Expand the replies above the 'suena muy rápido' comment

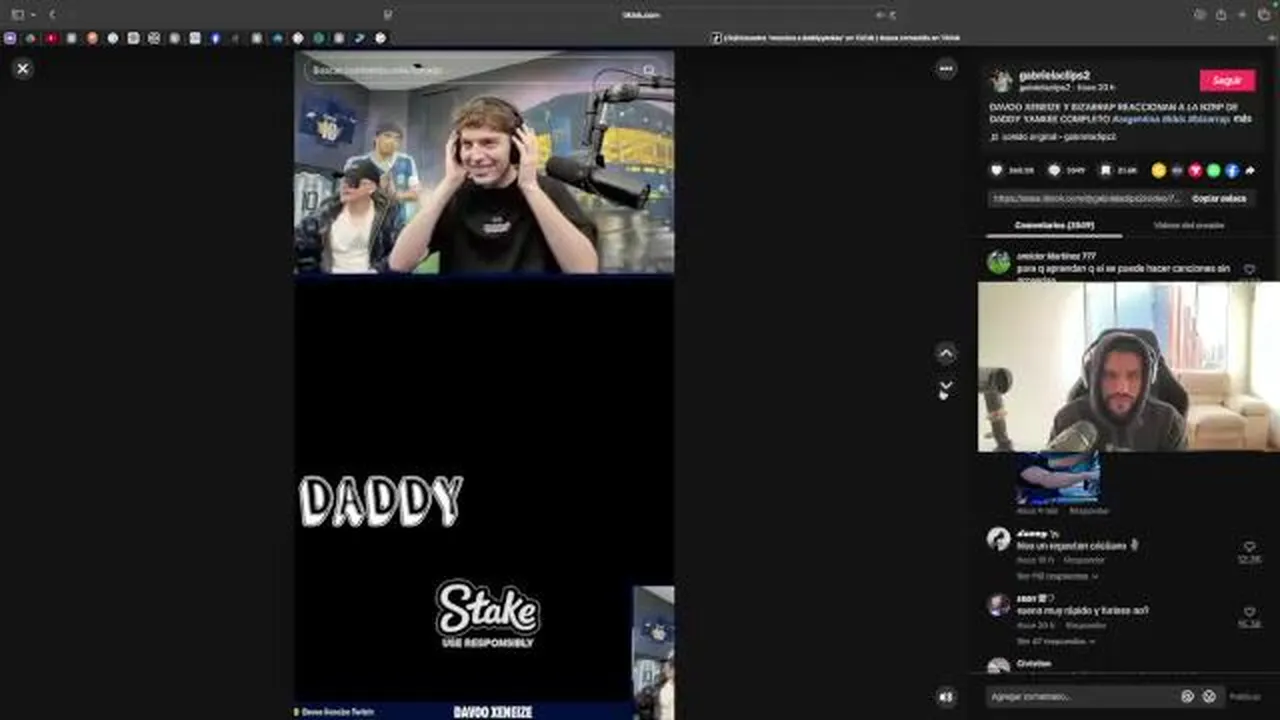click(1057, 577)
